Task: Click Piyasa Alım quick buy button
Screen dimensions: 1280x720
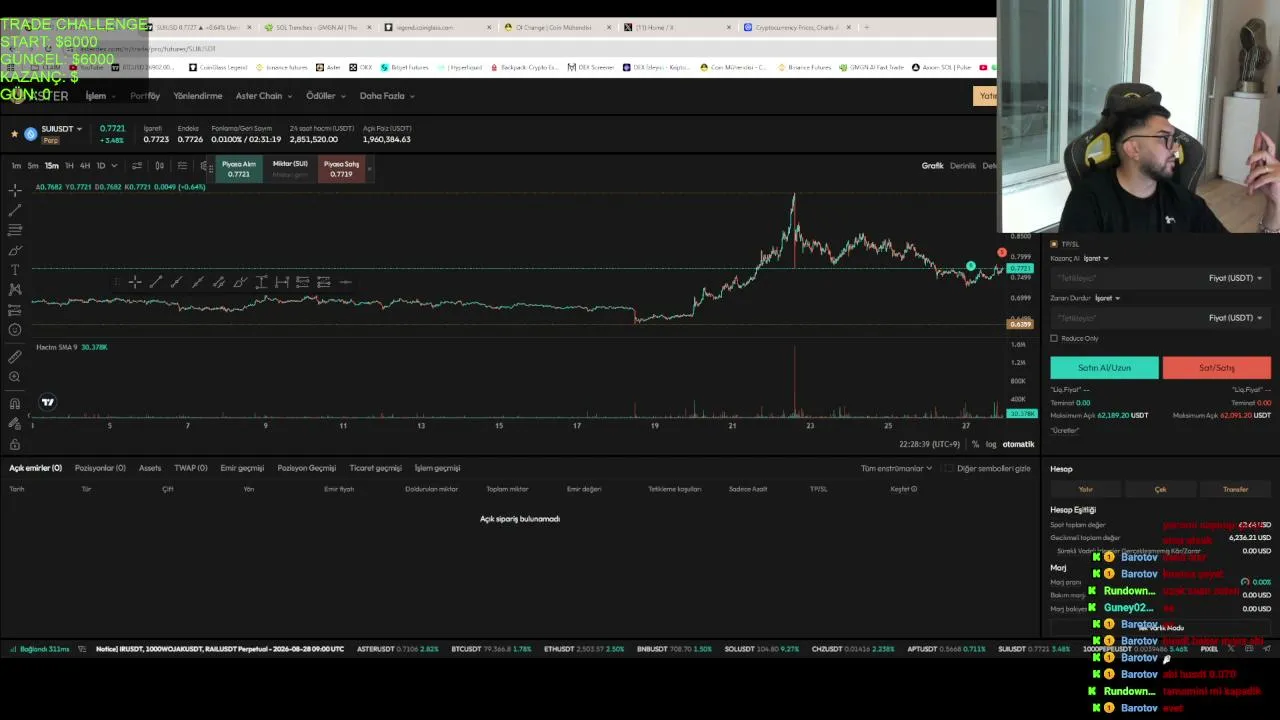Action: click(239, 169)
